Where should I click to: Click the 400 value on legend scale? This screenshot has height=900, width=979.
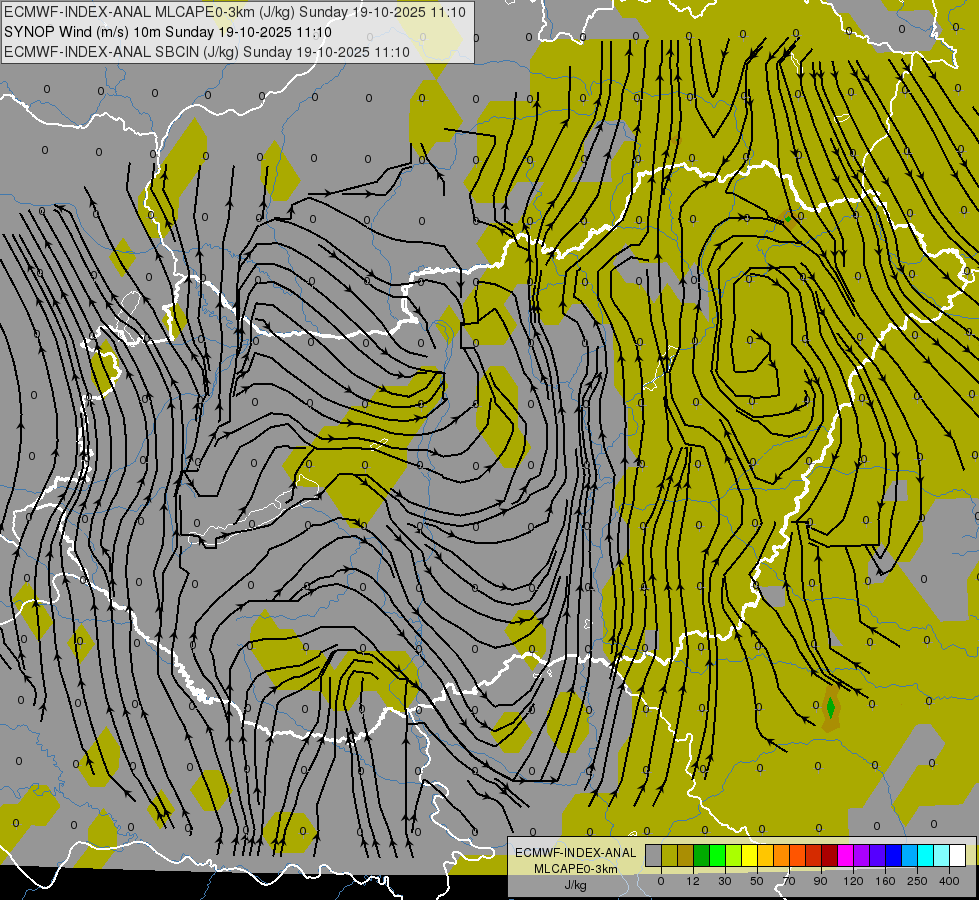pyautogui.click(x=949, y=881)
